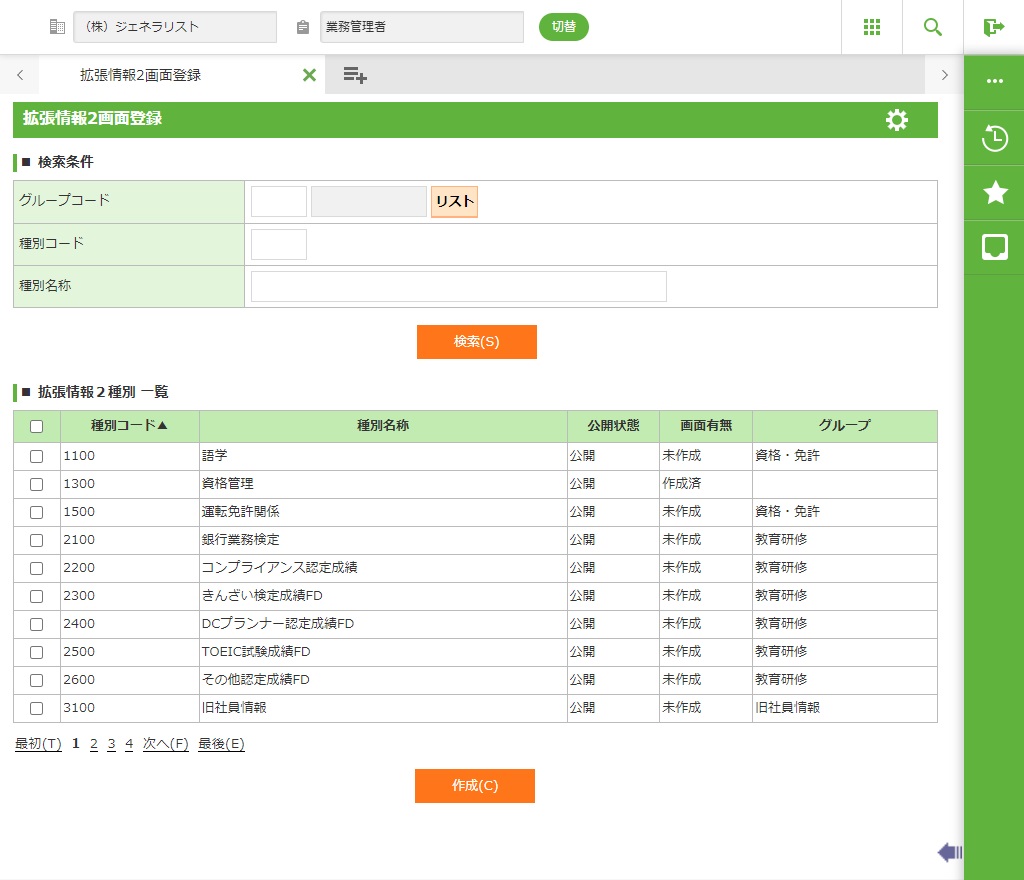Tick the checkbox for row 1100 語学
The image size is (1024, 880).
coord(37,456)
